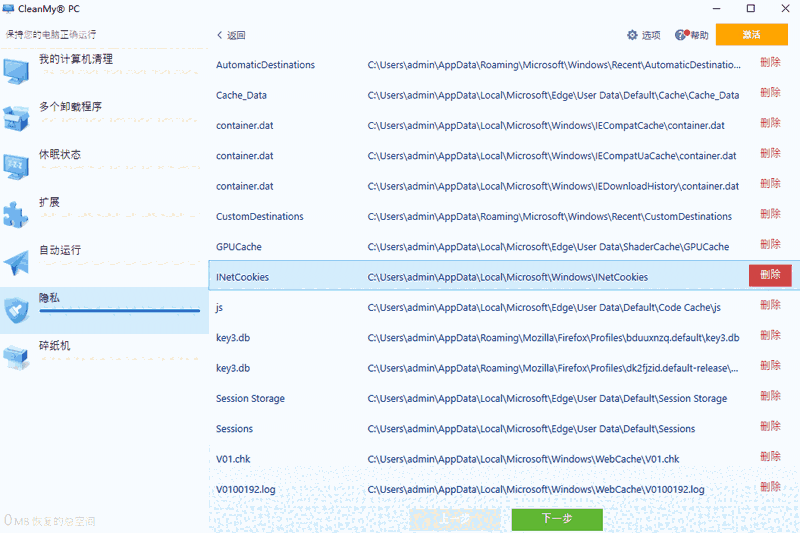Screen dimensions: 800x533
Task: Delete the CustomDestinations entry
Action: 770,214
